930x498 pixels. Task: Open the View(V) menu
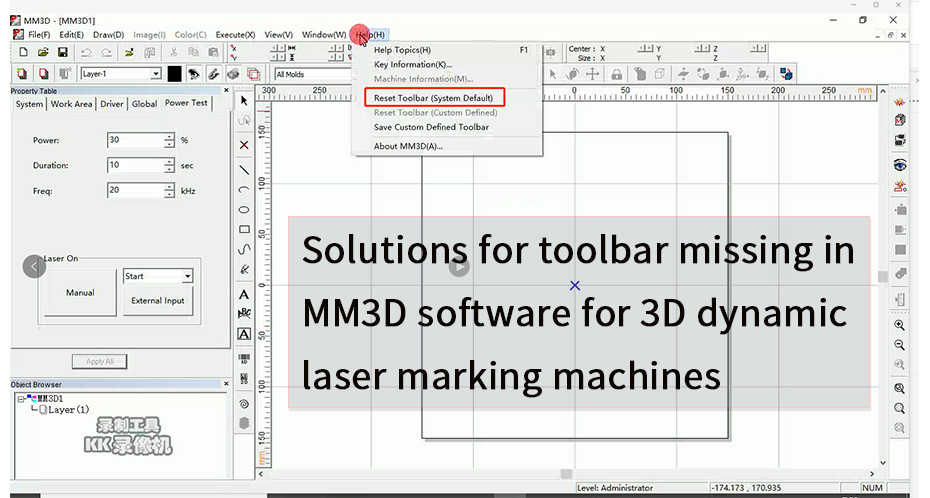[279, 34]
